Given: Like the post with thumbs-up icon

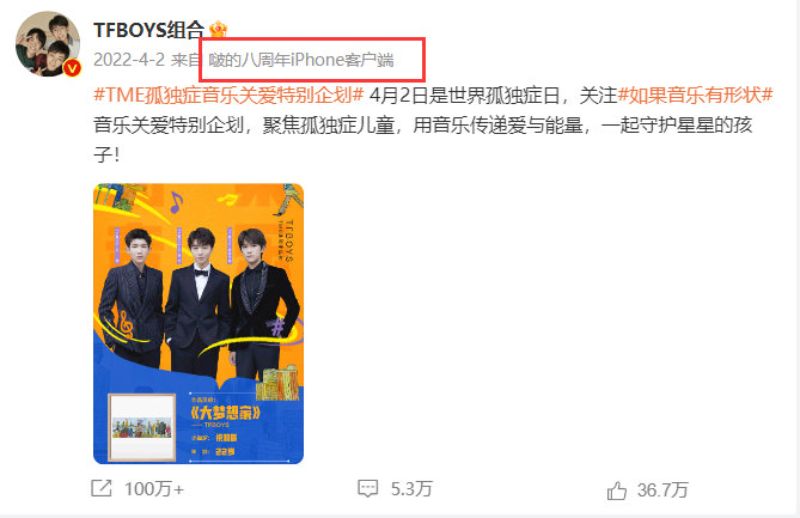Looking at the screenshot, I should point(617,490).
